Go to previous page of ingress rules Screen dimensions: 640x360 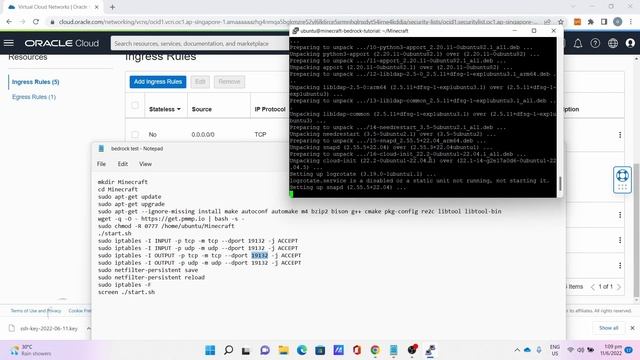click(593, 287)
